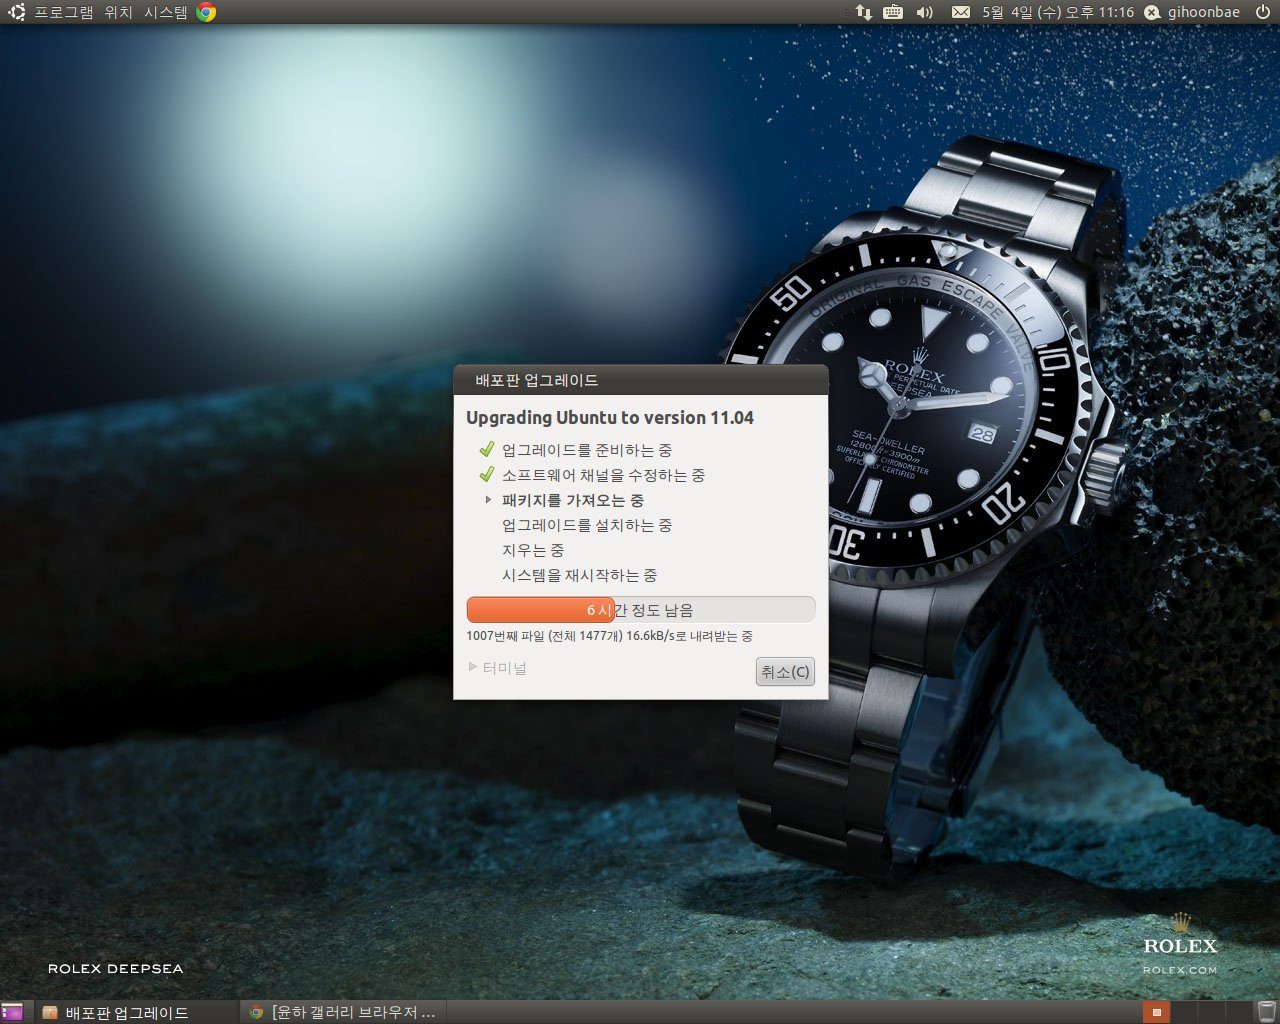1280x1024 pixels.
Task: Open the power session menu icon
Action: pyautogui.click(x=1262, y=12)
